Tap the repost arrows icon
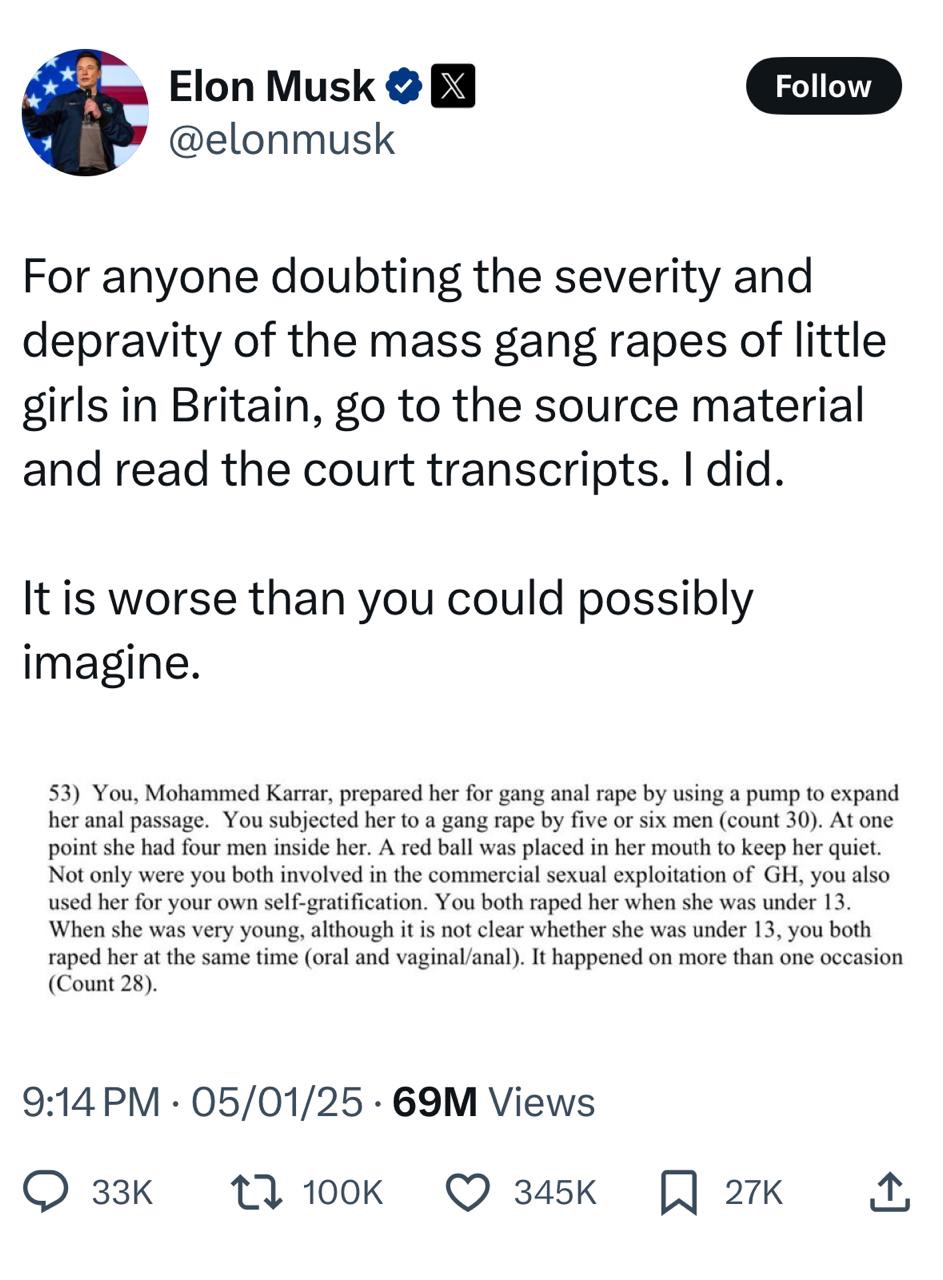Screen dimensions: 943x1280 point(257,1192)
